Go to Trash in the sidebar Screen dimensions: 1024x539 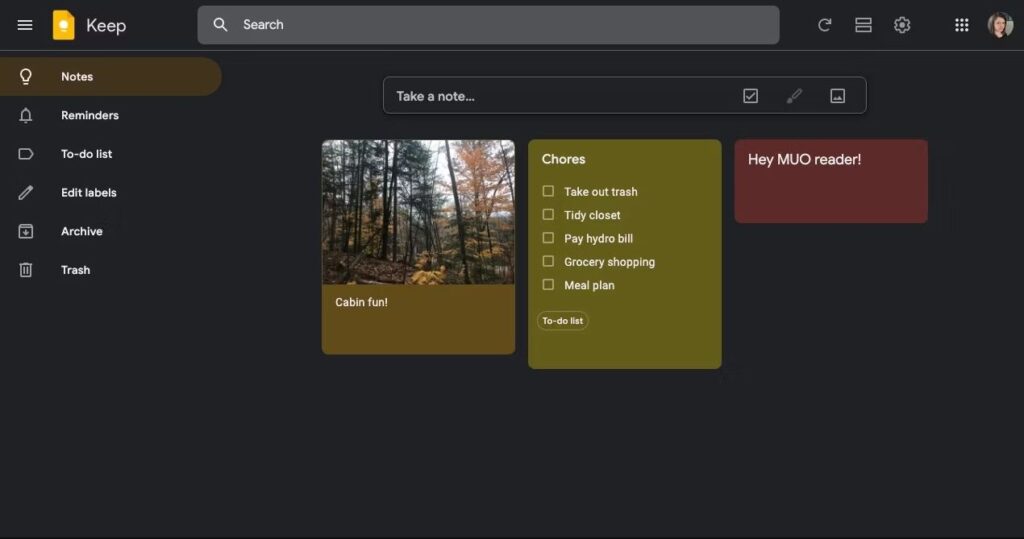(x=110, y=270)
